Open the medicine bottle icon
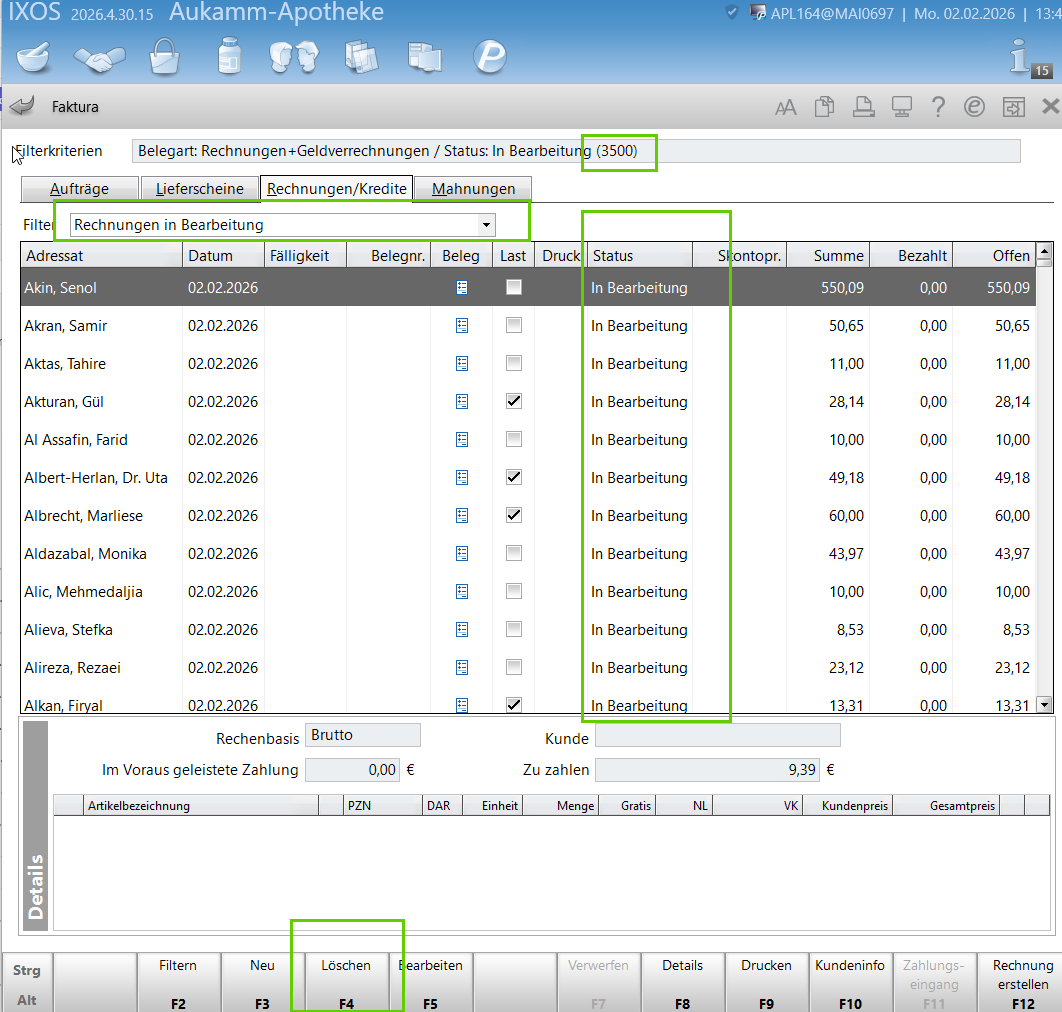 click(229, 57)
